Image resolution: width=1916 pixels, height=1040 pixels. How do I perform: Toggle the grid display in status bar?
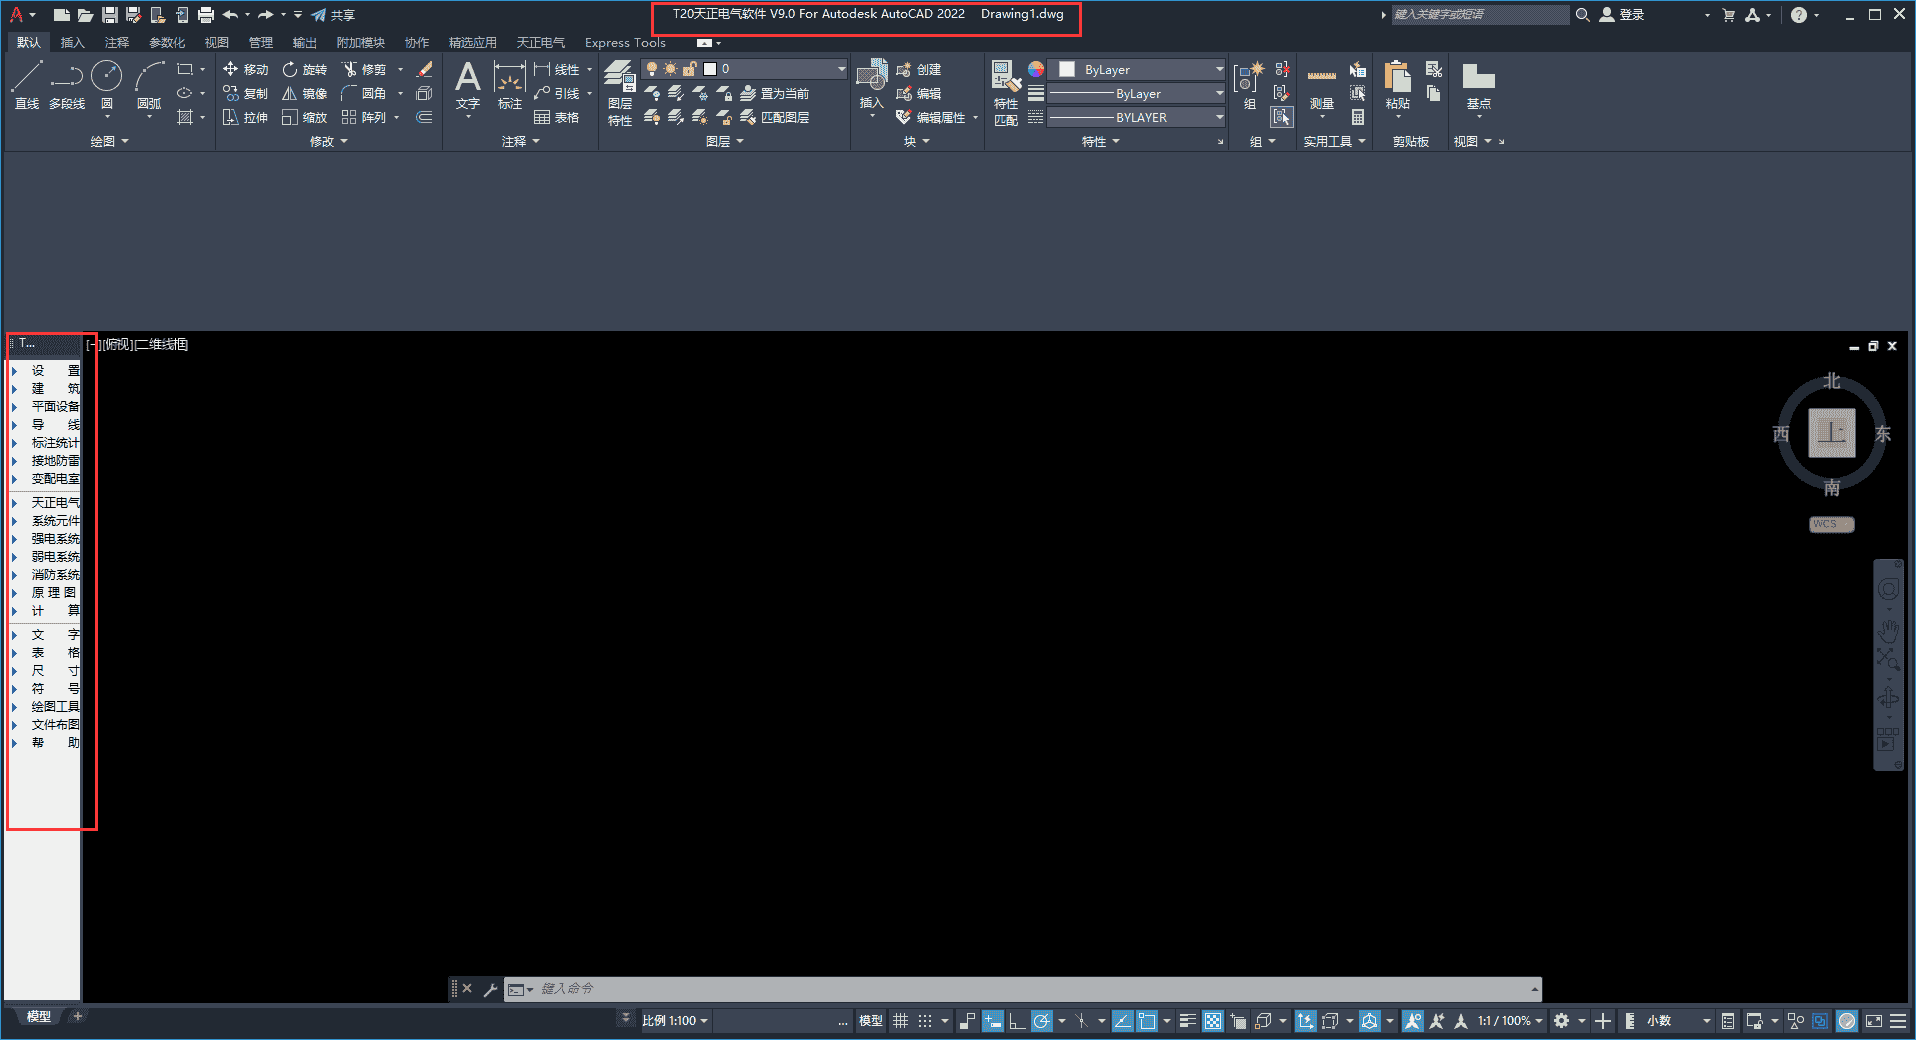900,1021
